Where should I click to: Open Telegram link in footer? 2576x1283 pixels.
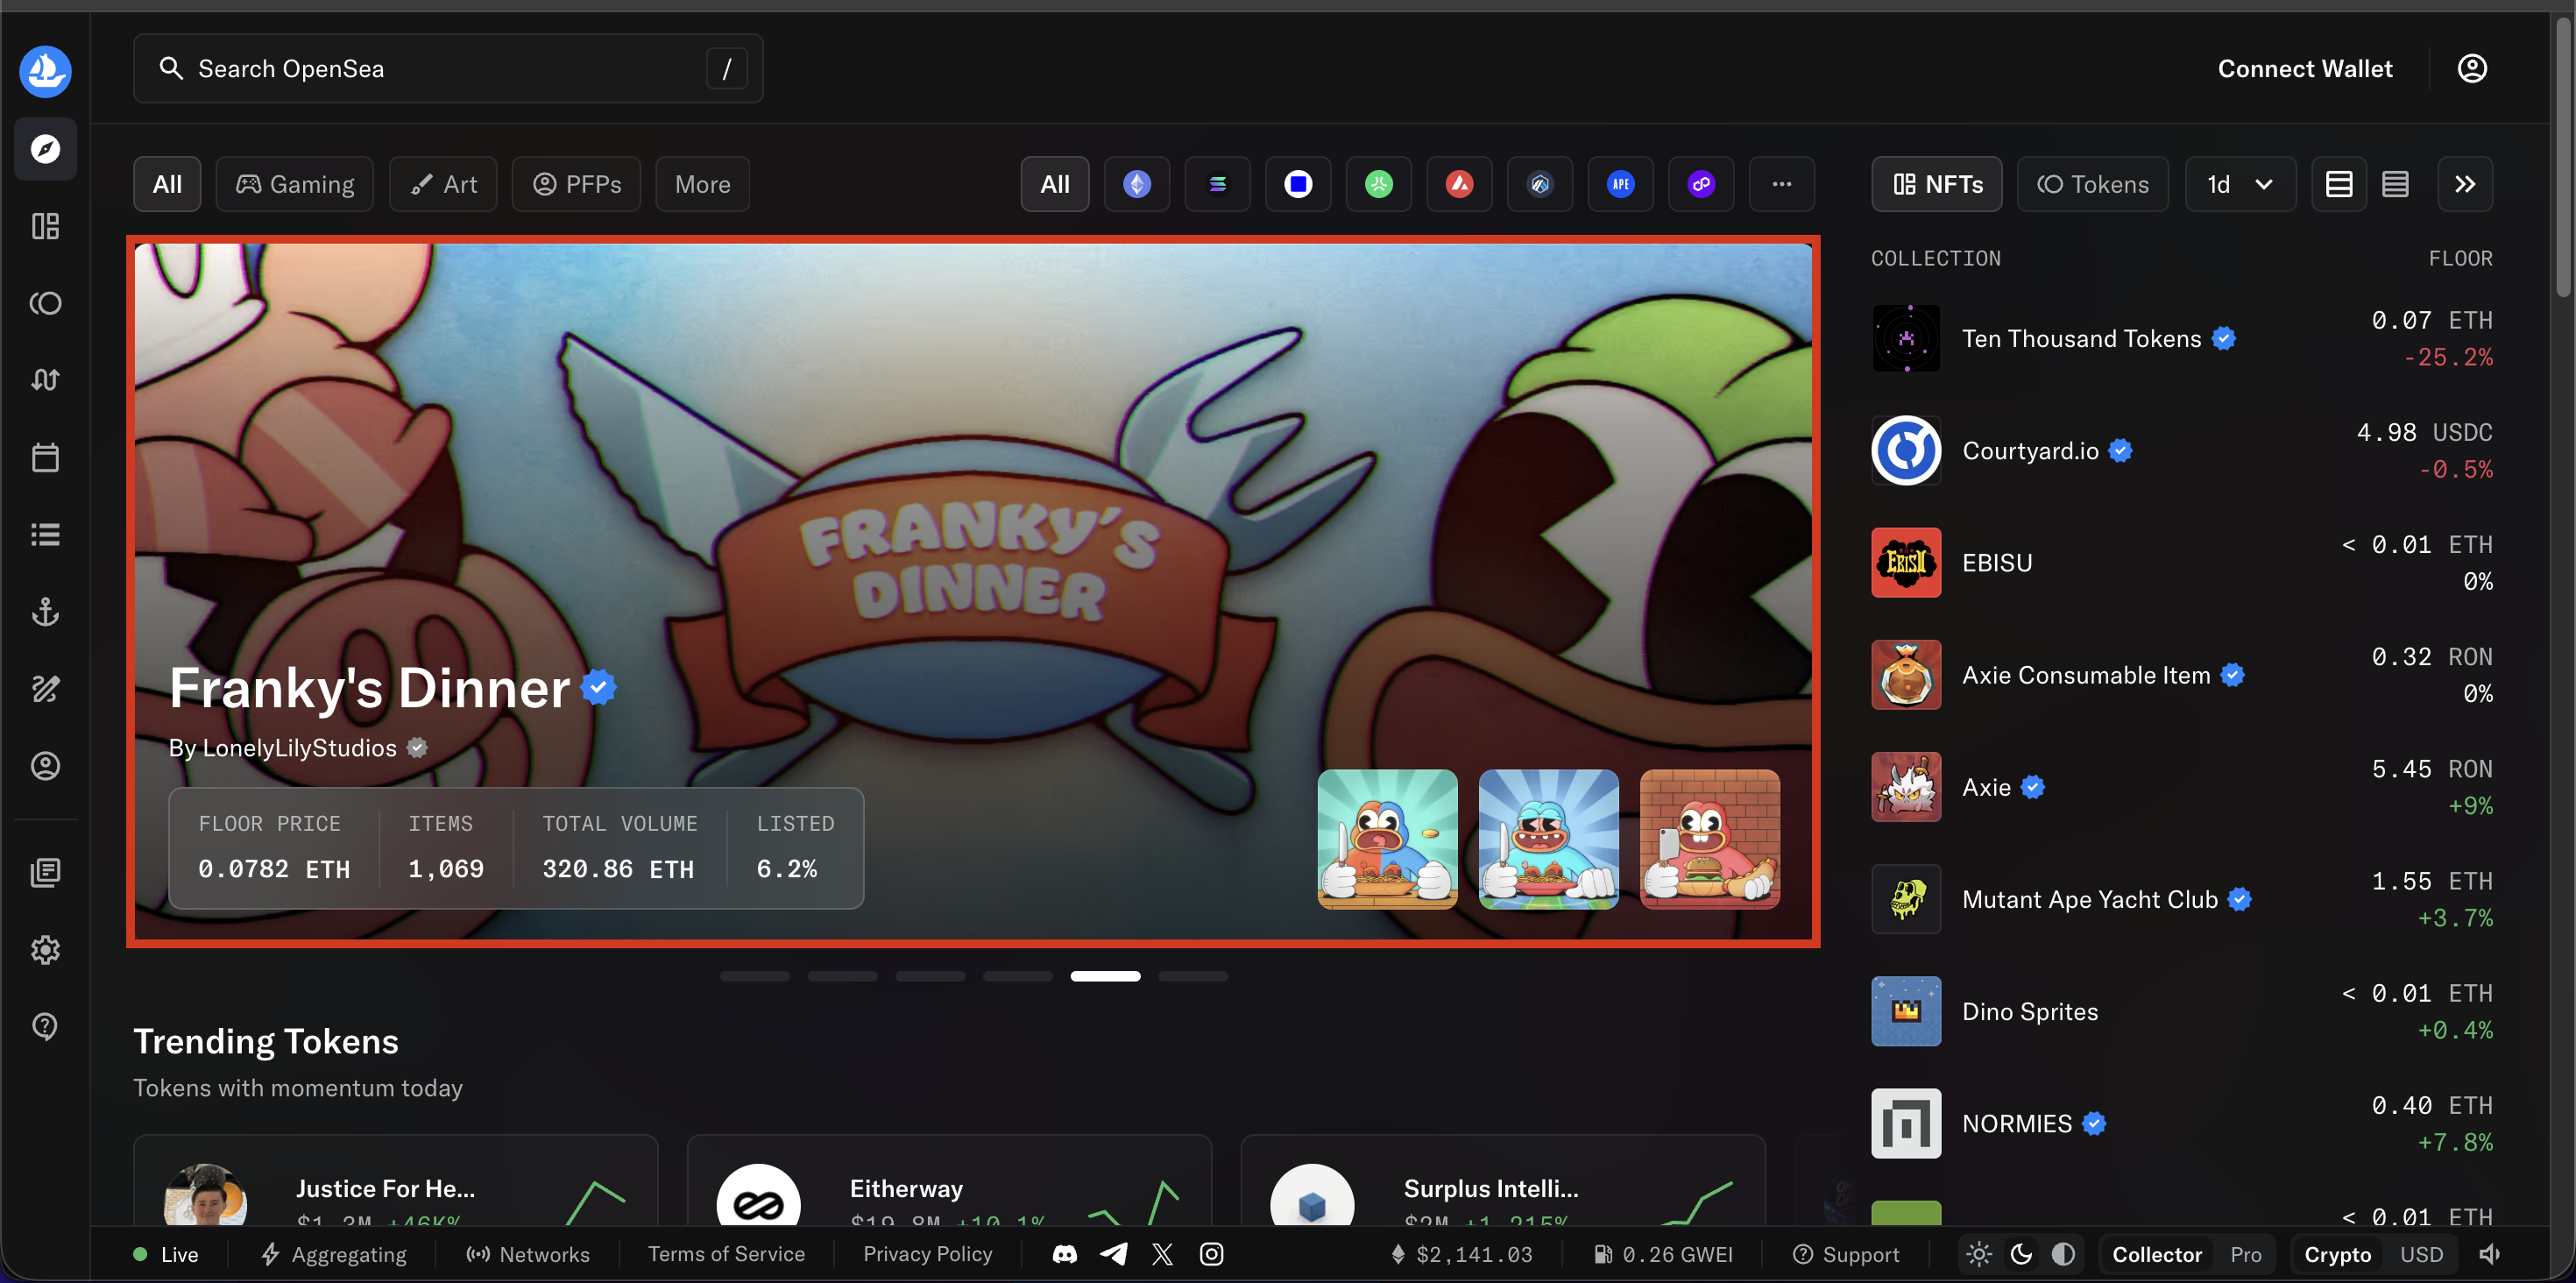1113,1254
